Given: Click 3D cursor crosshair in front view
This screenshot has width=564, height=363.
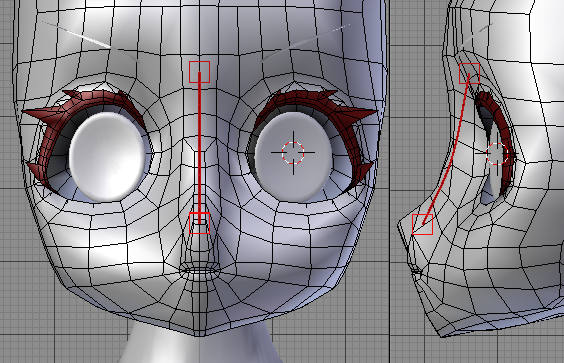Looking at the screenshot, I should 293,153.
